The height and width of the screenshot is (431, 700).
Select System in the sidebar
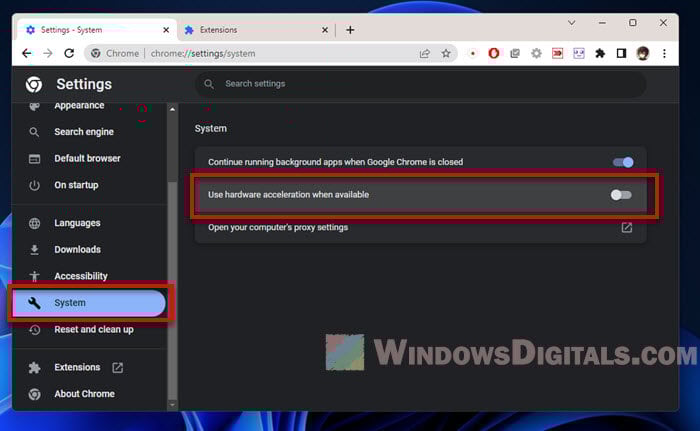point(89,303)
